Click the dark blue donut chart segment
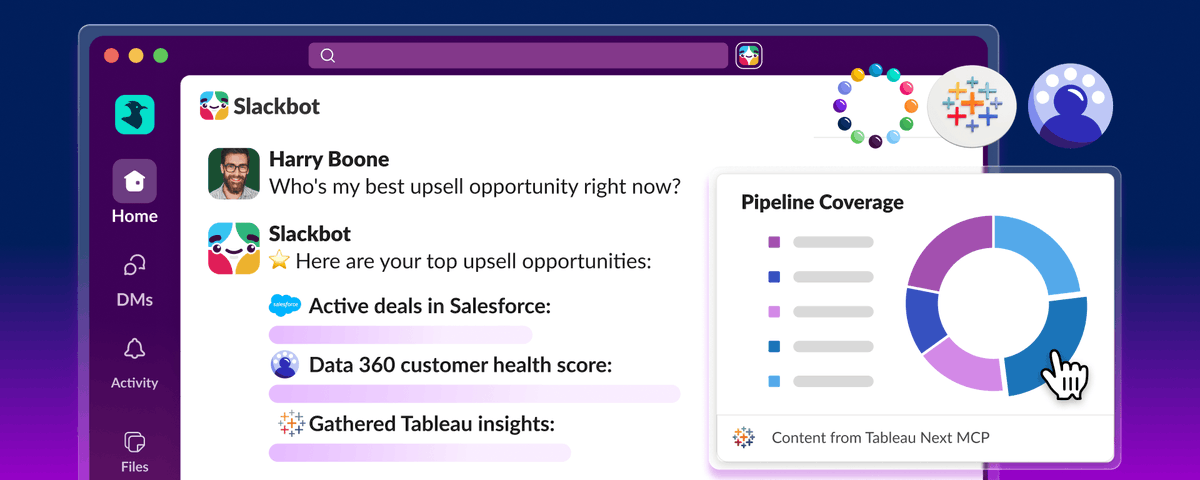The height and width of the screenshot is (480, 1200). (x=923, y=320)
